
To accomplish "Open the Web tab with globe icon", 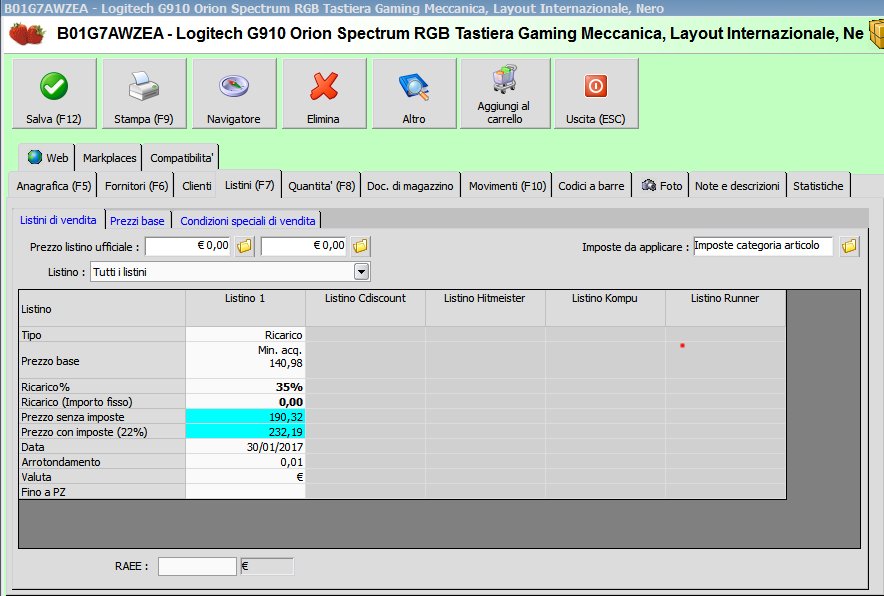I will pyautogui.click(x=47, y=158).
